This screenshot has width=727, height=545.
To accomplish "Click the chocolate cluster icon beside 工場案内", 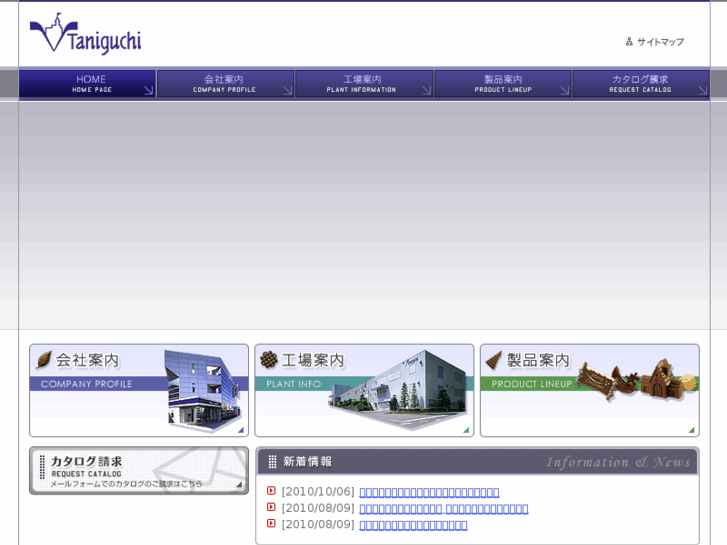I will (269, 359).
